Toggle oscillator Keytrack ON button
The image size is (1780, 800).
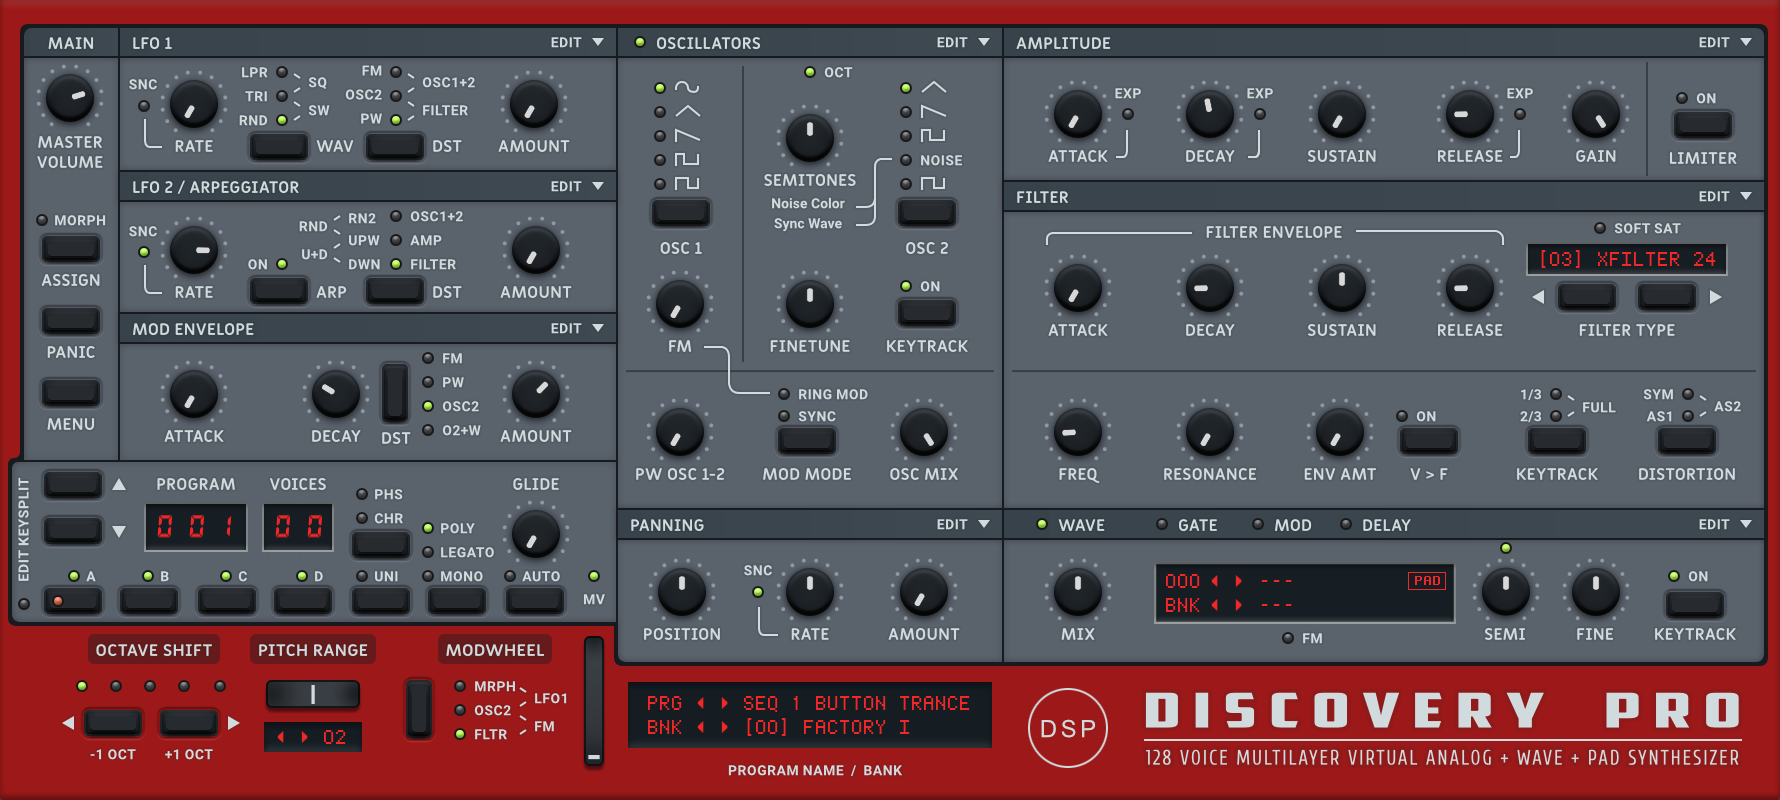926,312
